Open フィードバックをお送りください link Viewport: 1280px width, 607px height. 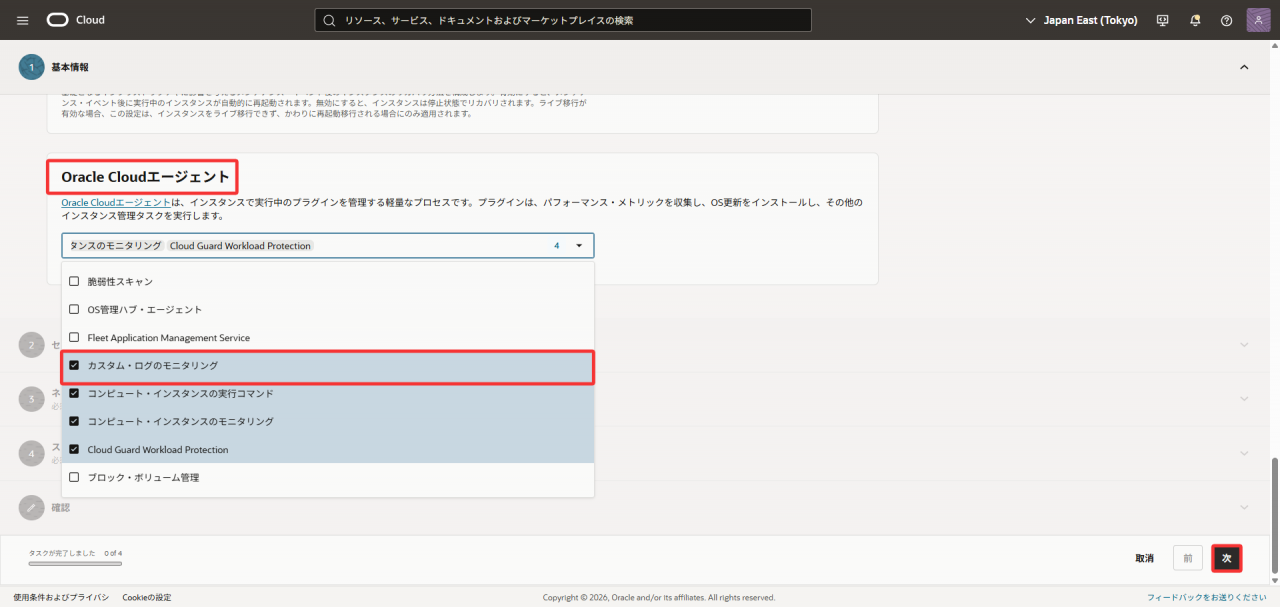coord(1207,597)
